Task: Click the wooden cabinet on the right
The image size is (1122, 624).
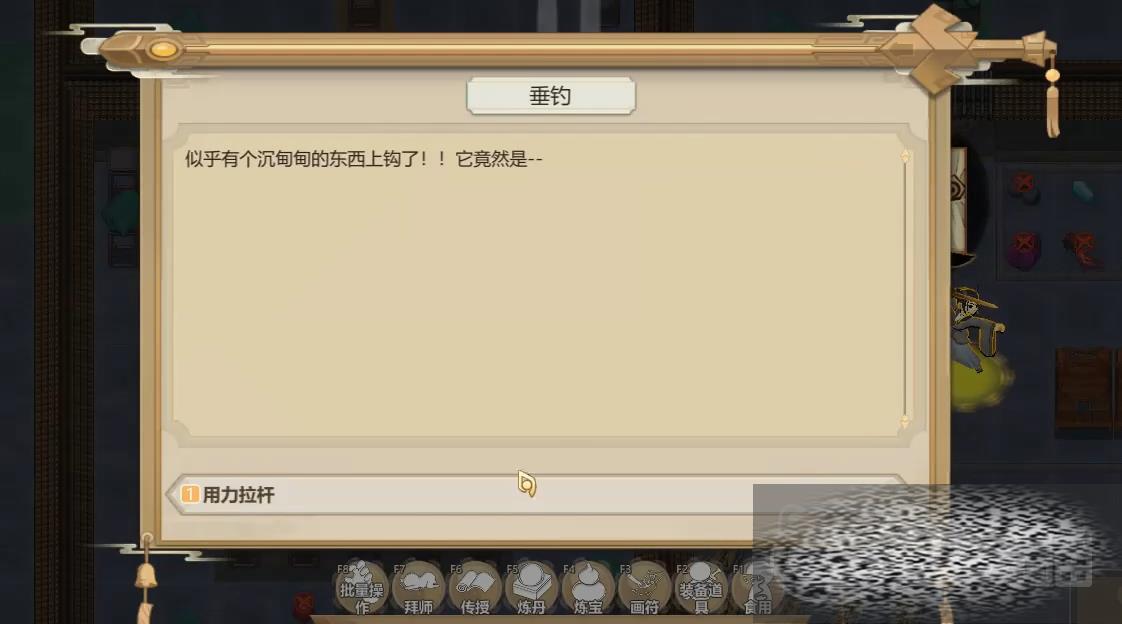Action: [1085, 390]
